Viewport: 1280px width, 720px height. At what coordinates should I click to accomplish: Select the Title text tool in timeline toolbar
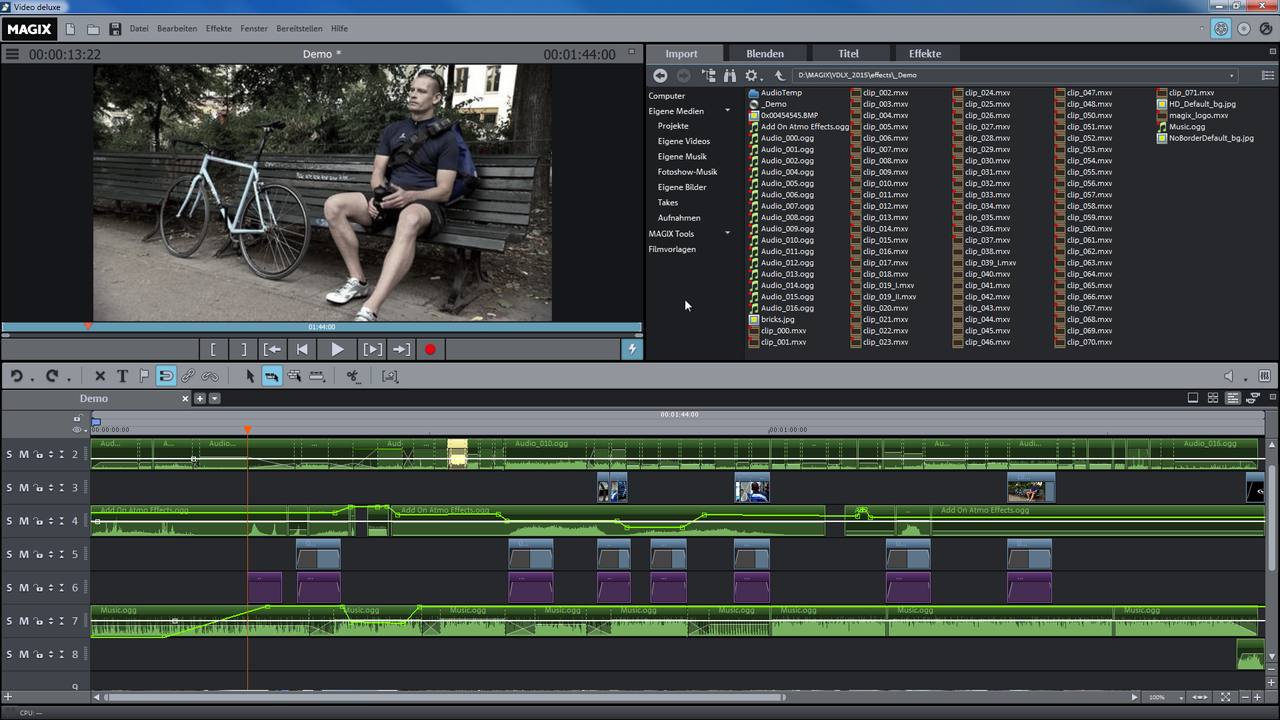[x=122, y=376]
